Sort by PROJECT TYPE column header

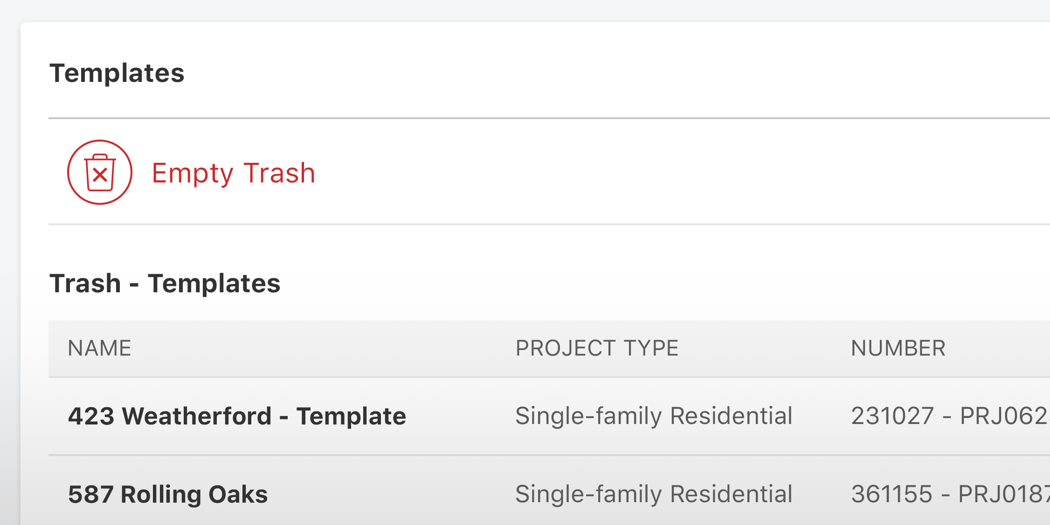pyautogui.click(x=596, y=348)
